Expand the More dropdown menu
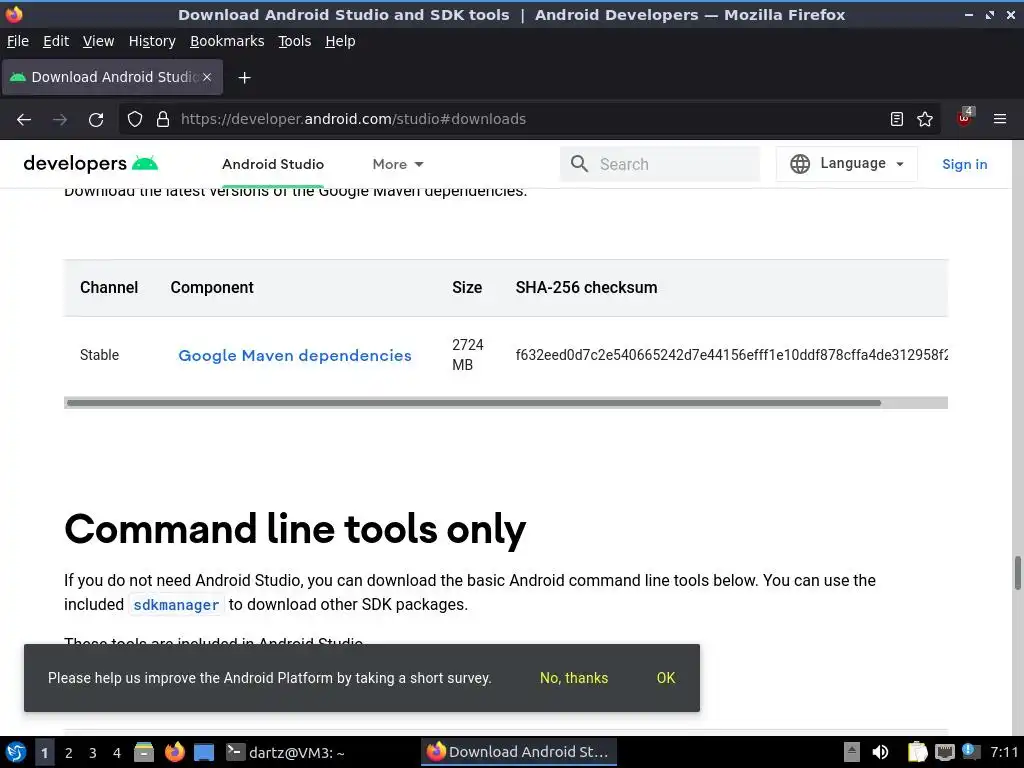This screenshot has width=1024, height=768. pyautogui.click(x=398, y=164)
